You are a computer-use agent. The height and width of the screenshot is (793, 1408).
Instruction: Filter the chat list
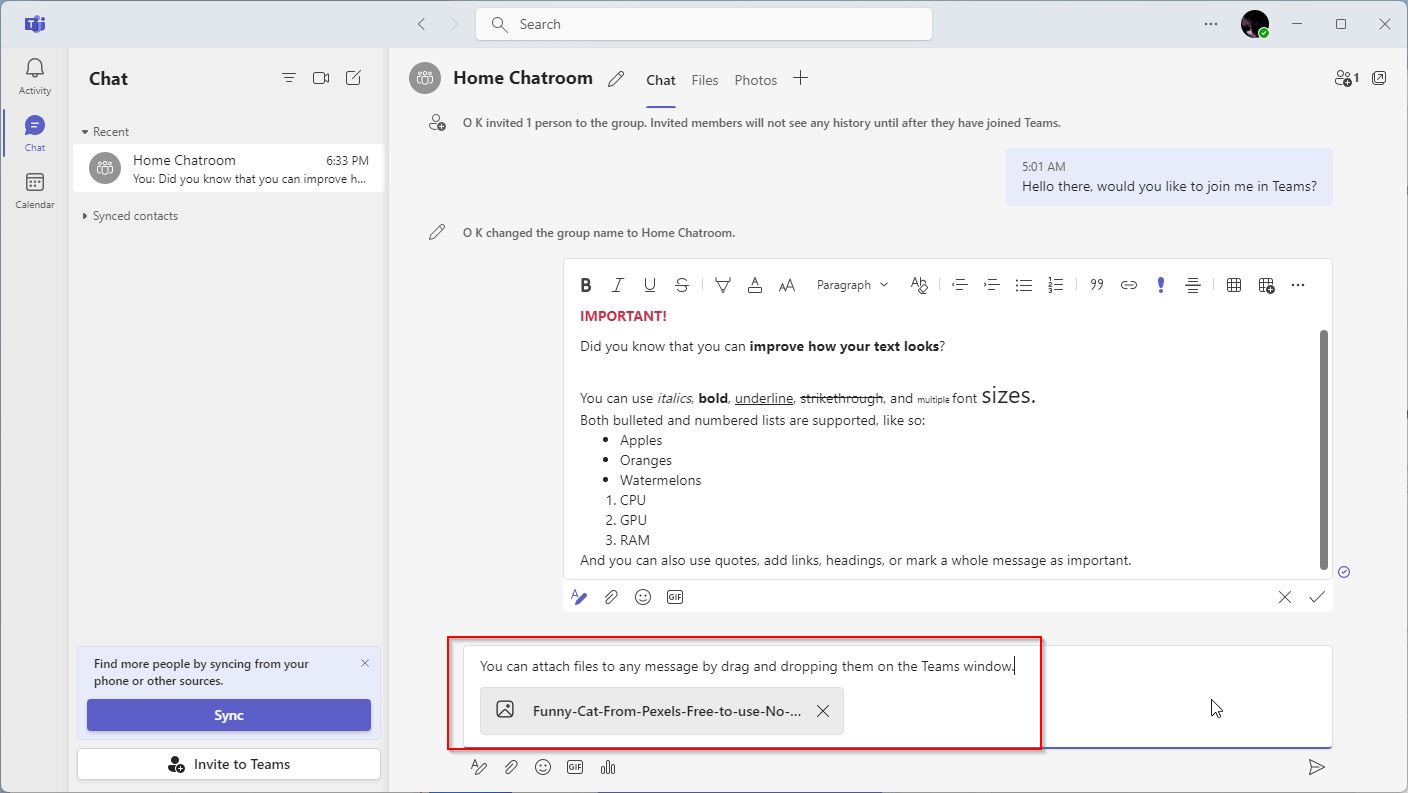pyautogui.click(x=289, y=78)
